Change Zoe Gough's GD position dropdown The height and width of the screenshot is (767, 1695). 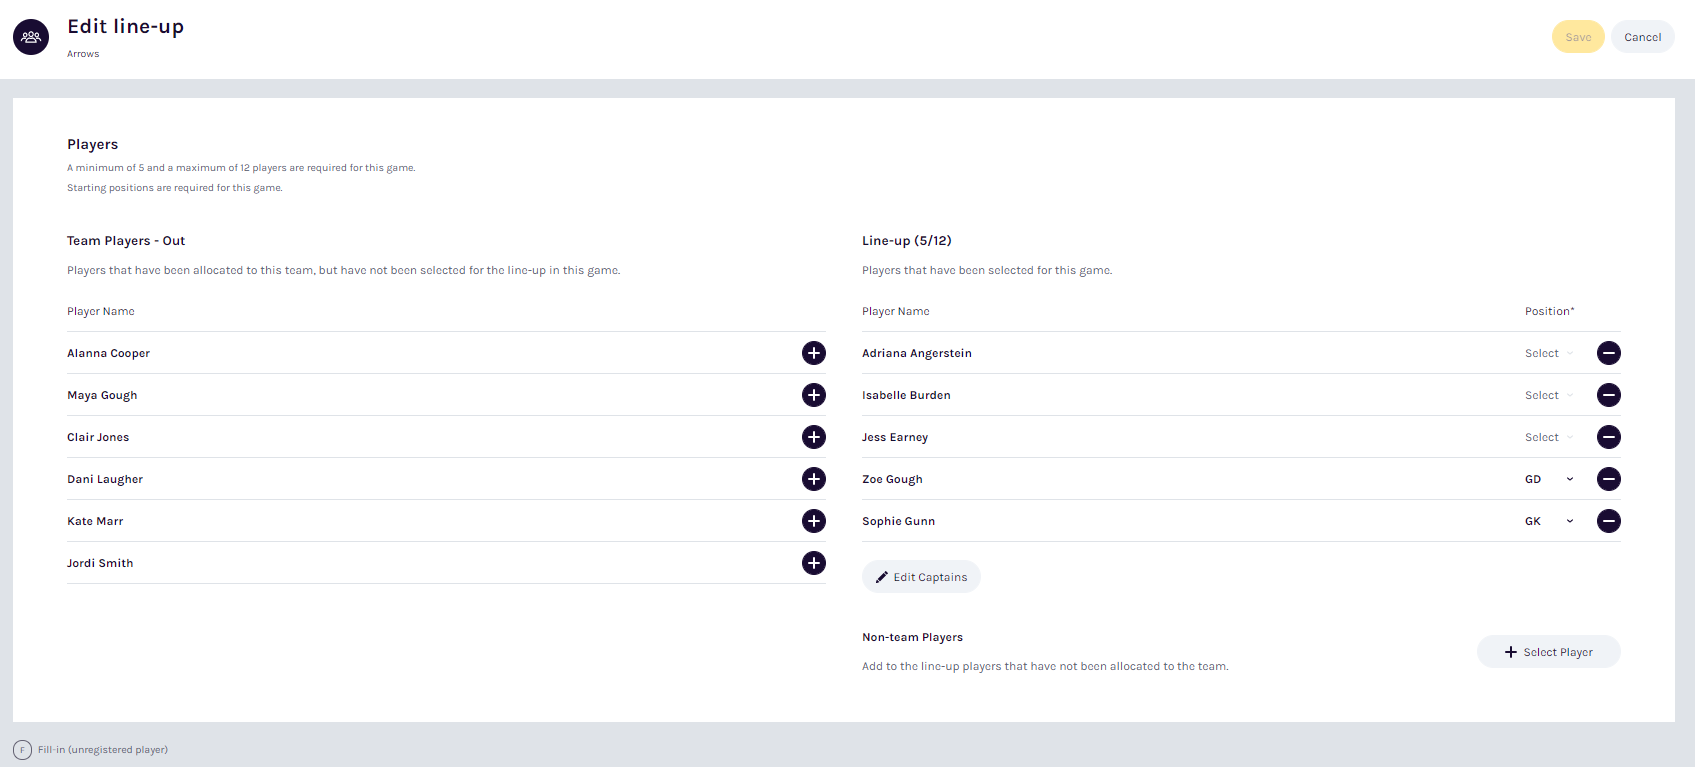coord(1549,479)
